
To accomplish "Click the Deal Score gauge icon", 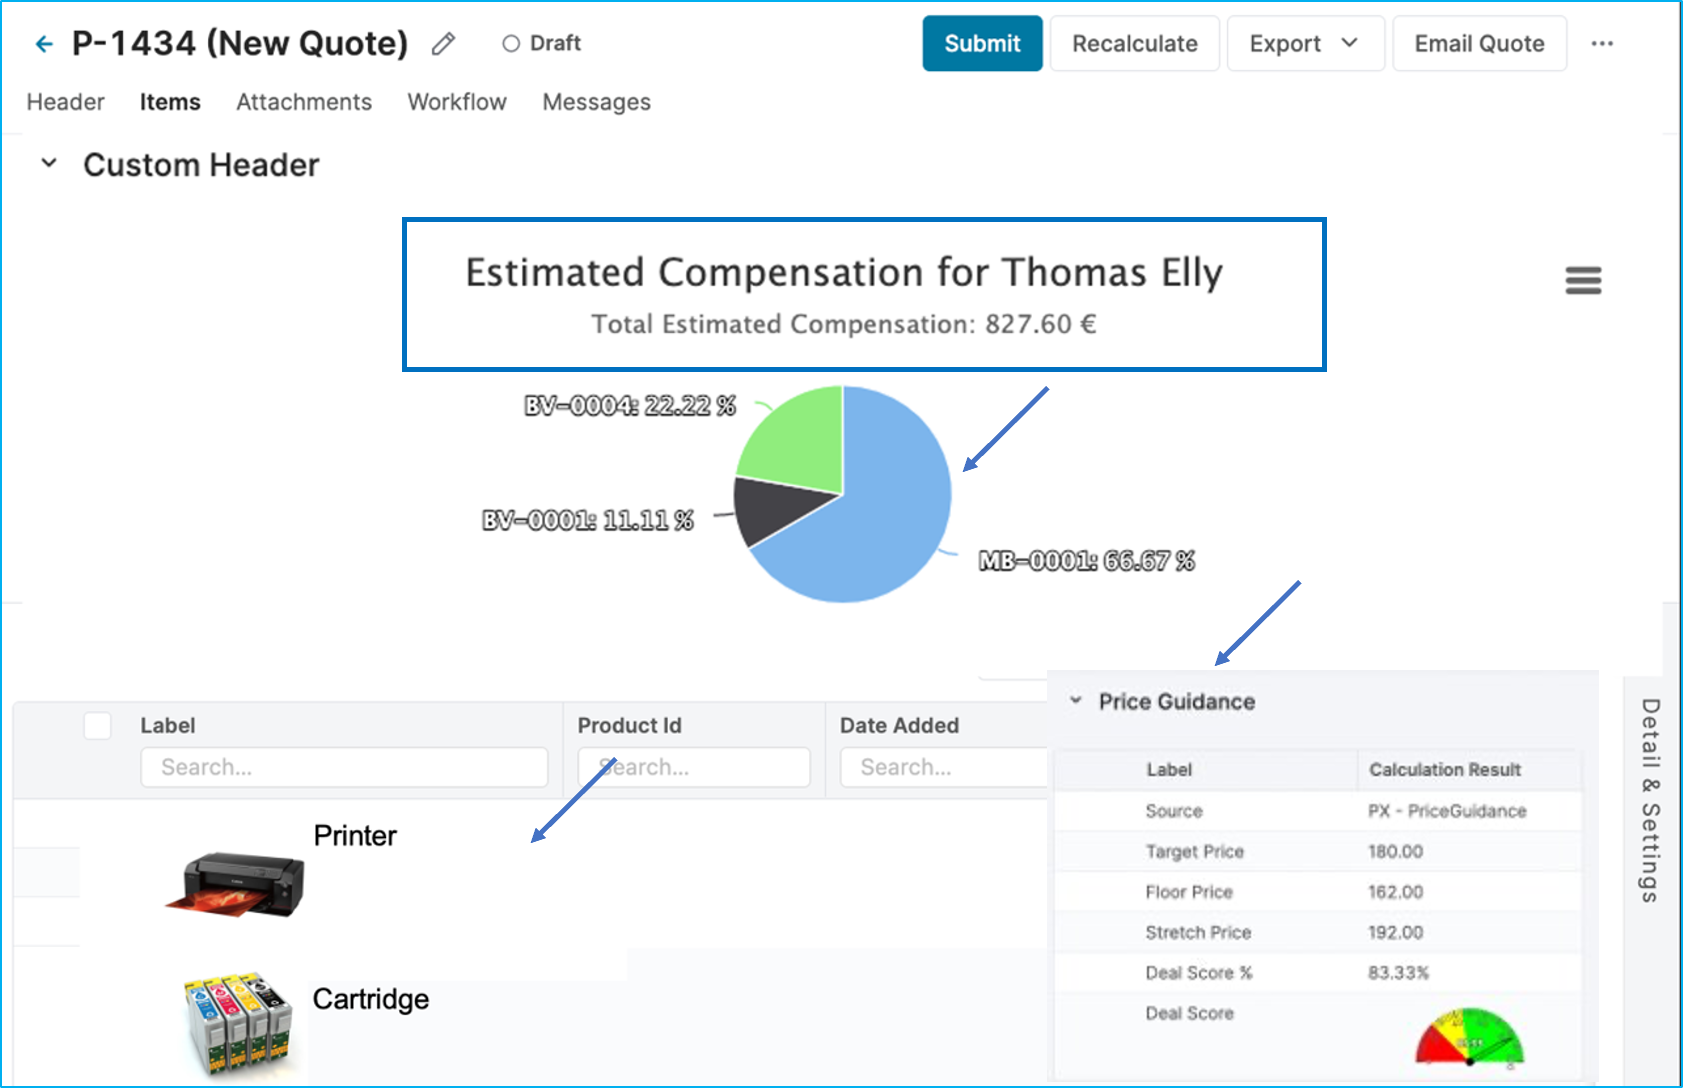I will (x=1468, y=1037).
